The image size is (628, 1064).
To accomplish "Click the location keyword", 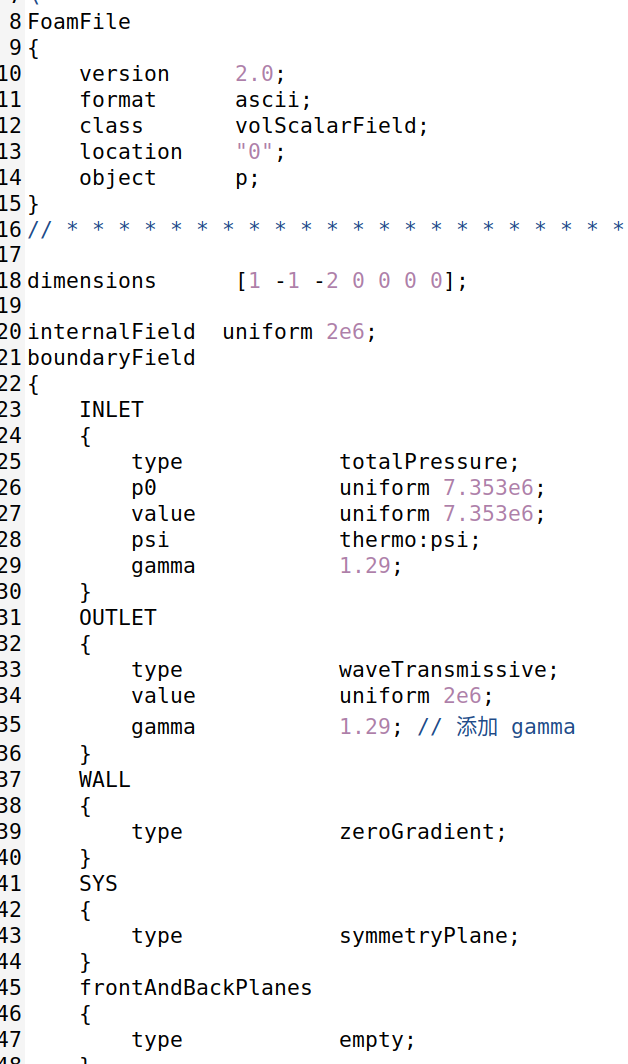I will (131, 152).
